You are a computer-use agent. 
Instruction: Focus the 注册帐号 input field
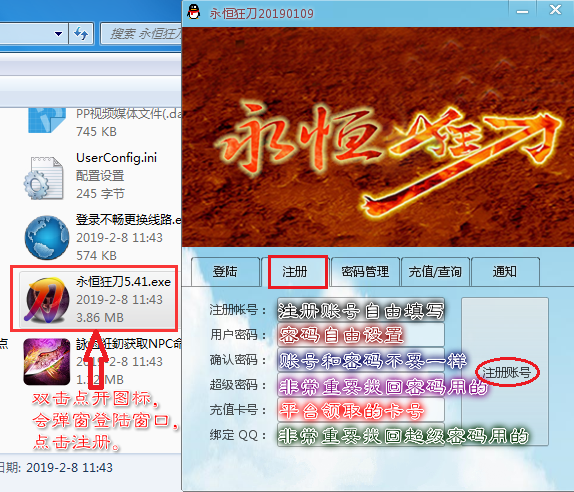click(x=361, y=310)
